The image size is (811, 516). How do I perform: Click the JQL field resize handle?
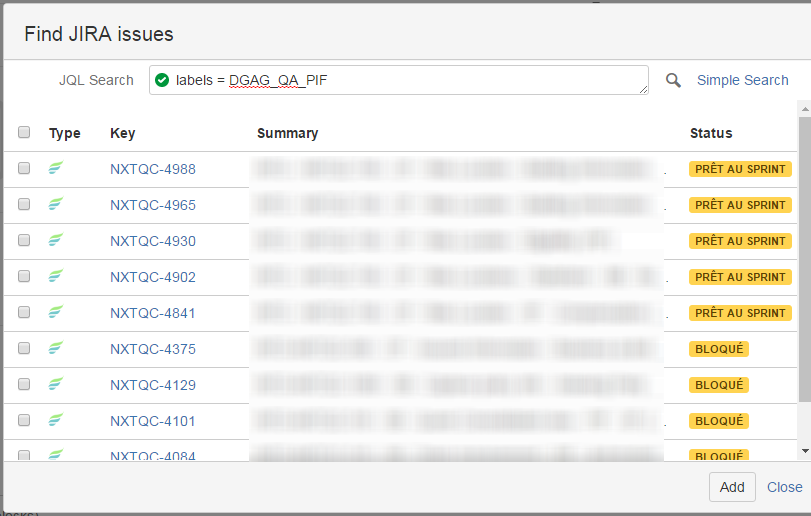coord(643,89)
